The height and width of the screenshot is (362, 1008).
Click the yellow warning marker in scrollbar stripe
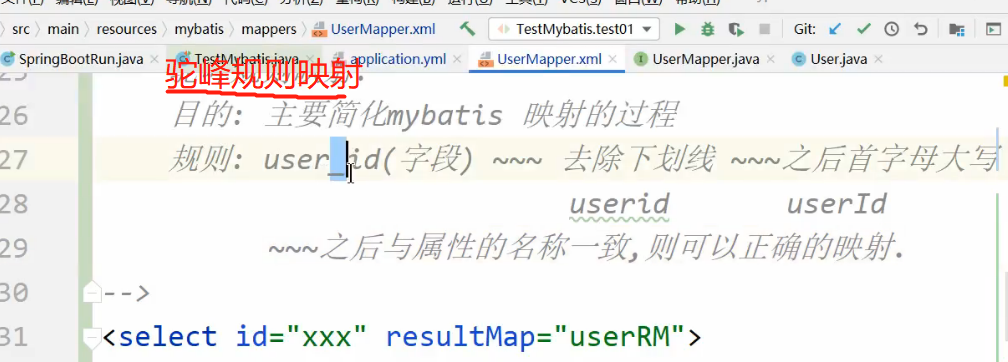(1004, 82)
